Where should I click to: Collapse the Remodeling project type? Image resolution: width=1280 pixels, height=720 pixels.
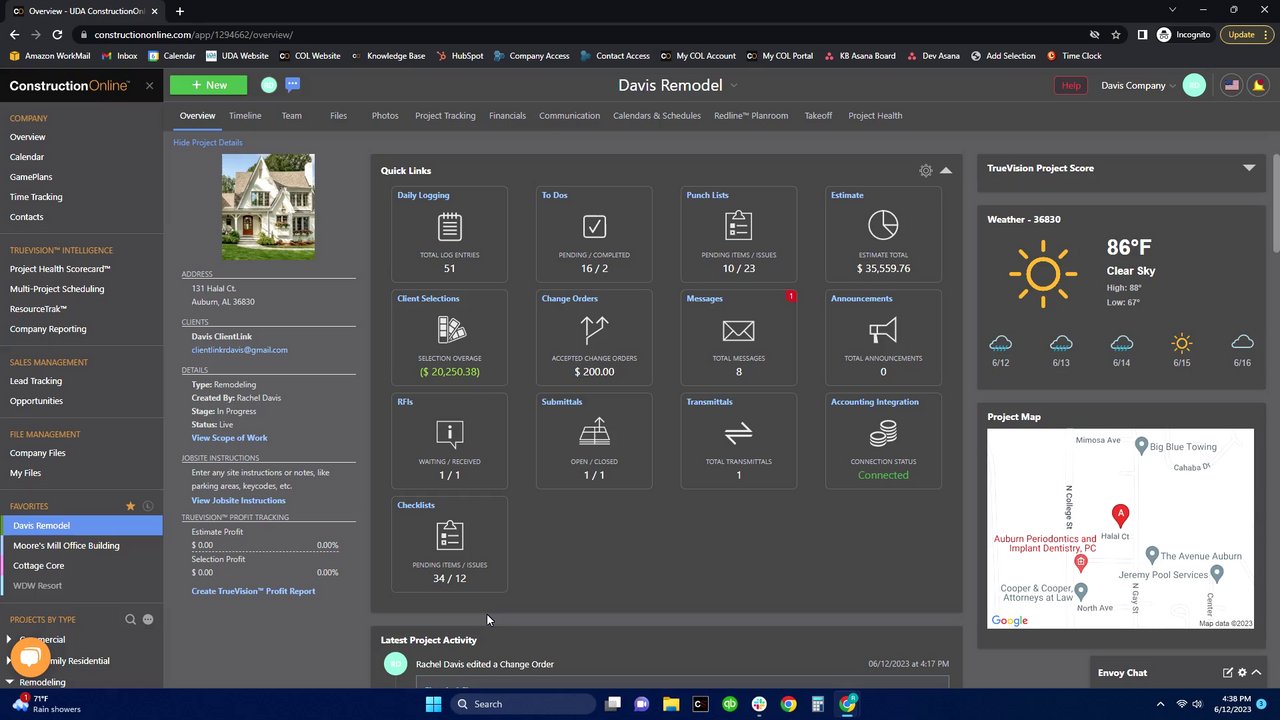[9, 682]
